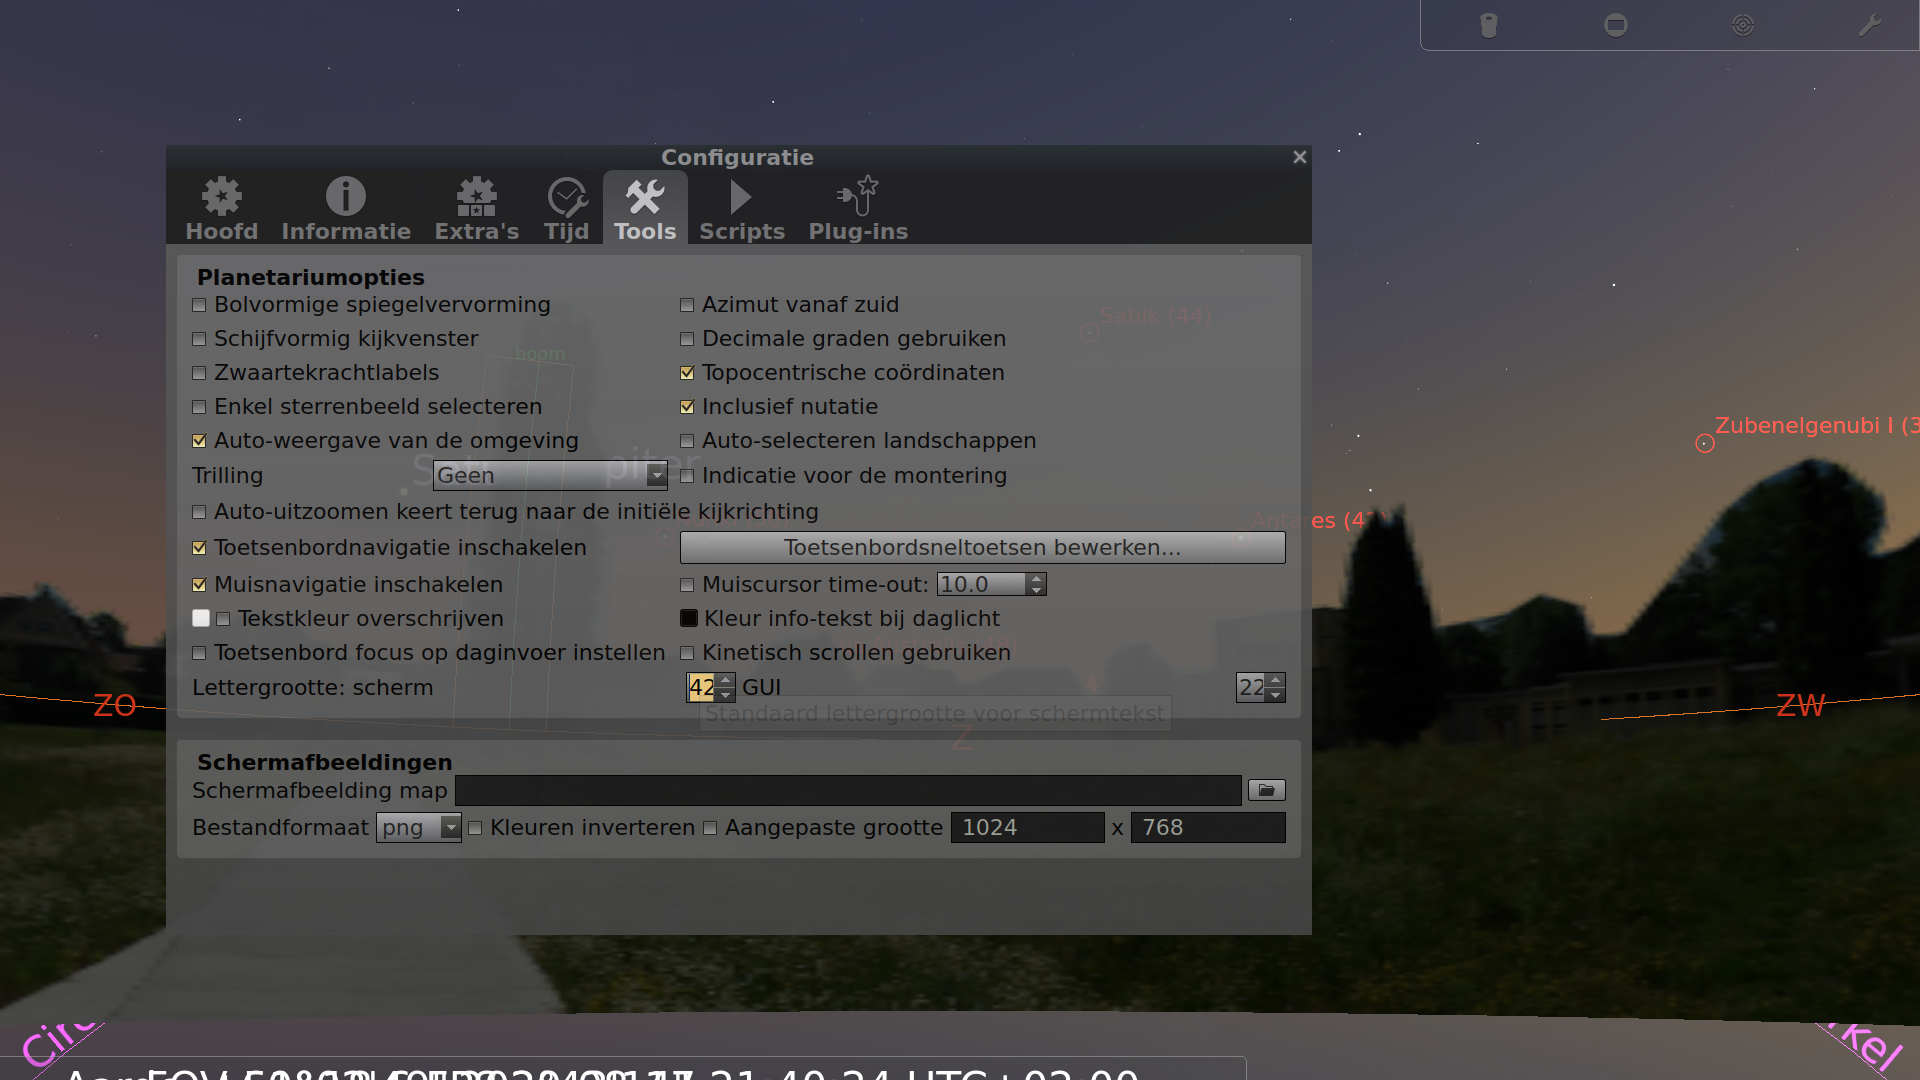Screen dimensions: 1920x1080
Task: Disable Inclusief nutatie checkbox
Action: click(x=687, y=407)
